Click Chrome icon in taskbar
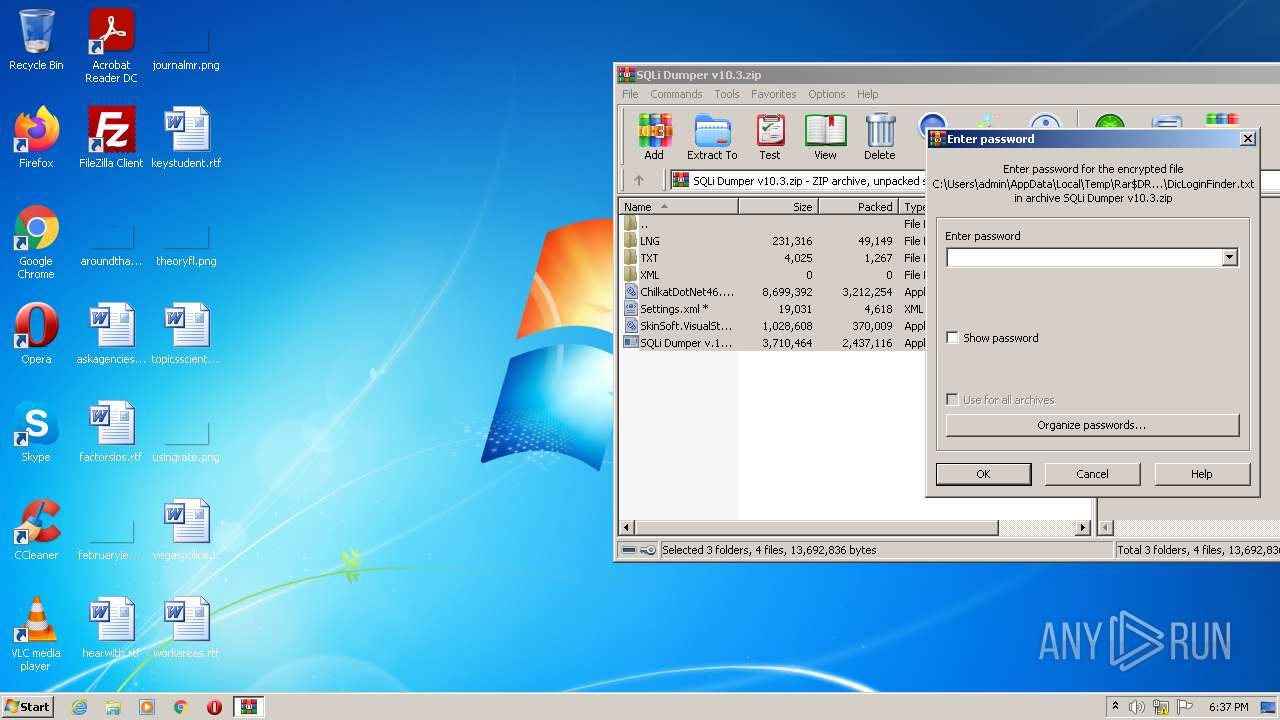Viewport: 1280px width, 720px height. (x=180, y=707)
